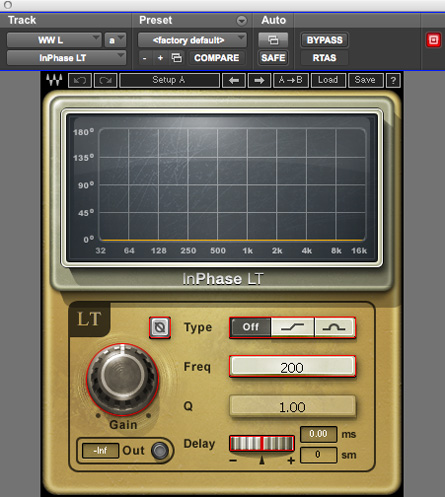
Task: Toggle the BYPASS button
Action: tap(324, 40)
